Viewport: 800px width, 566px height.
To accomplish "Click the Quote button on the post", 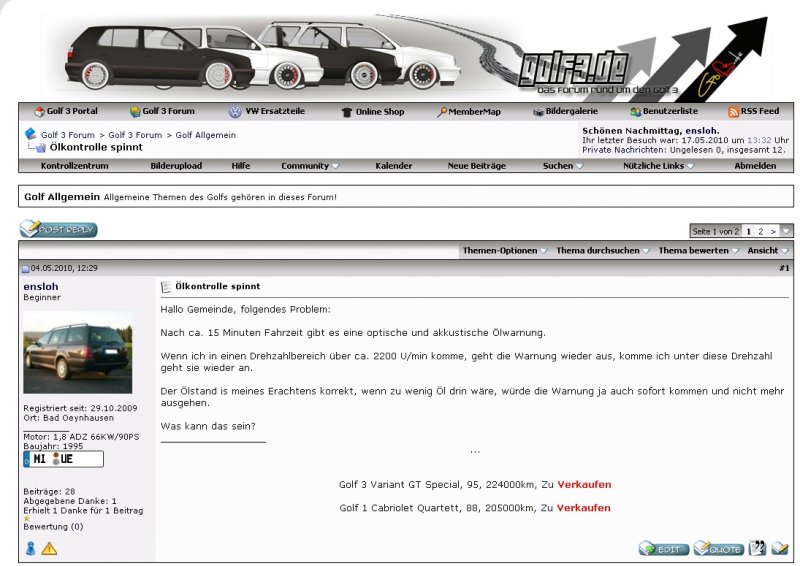I will coord(718,548).
